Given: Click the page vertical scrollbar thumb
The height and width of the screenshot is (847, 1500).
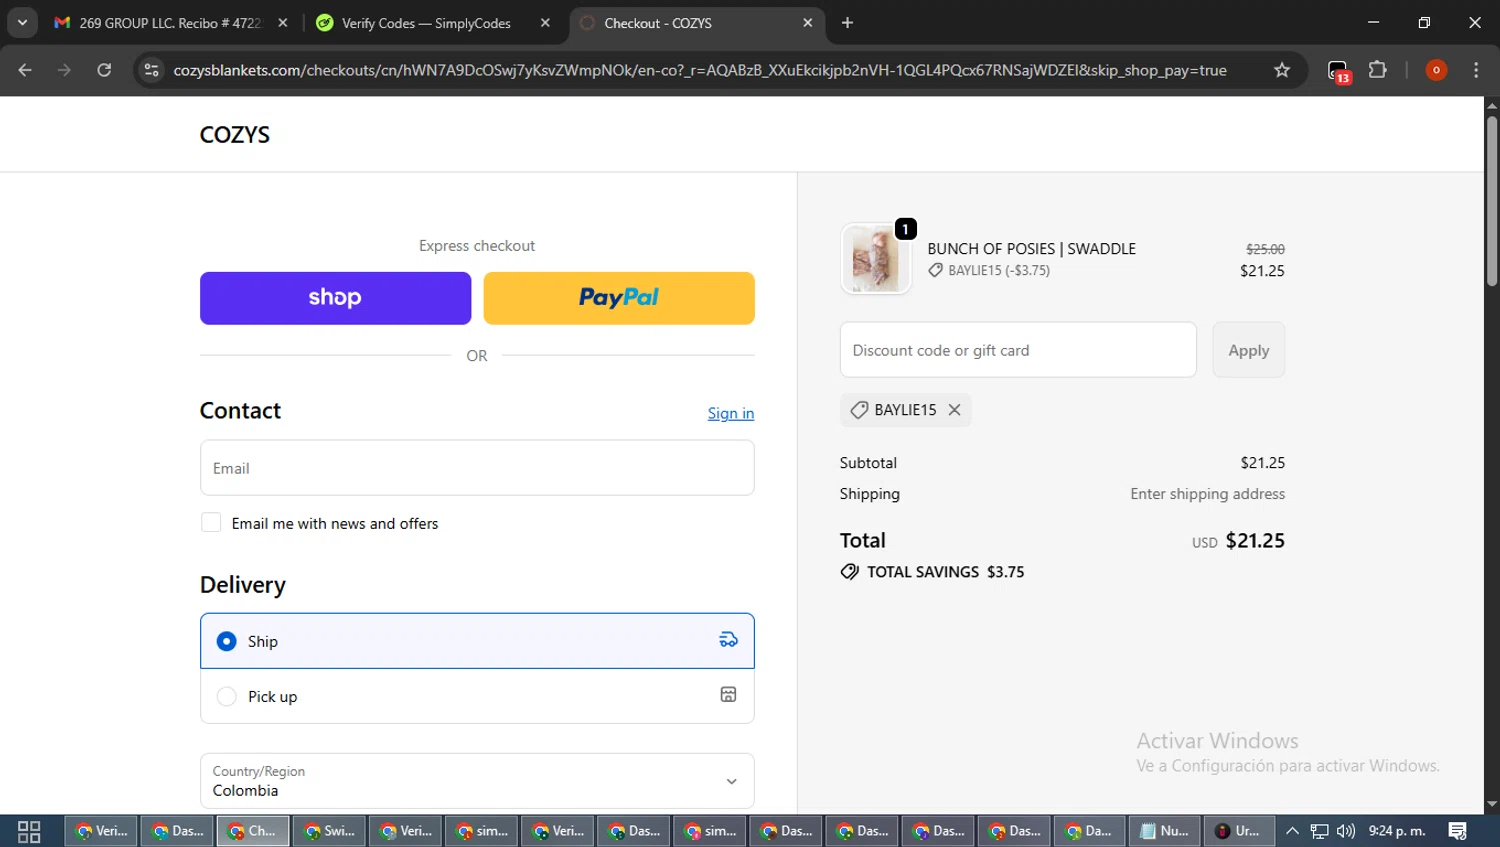Looking at the screenshot, I should pos(1491,200).
